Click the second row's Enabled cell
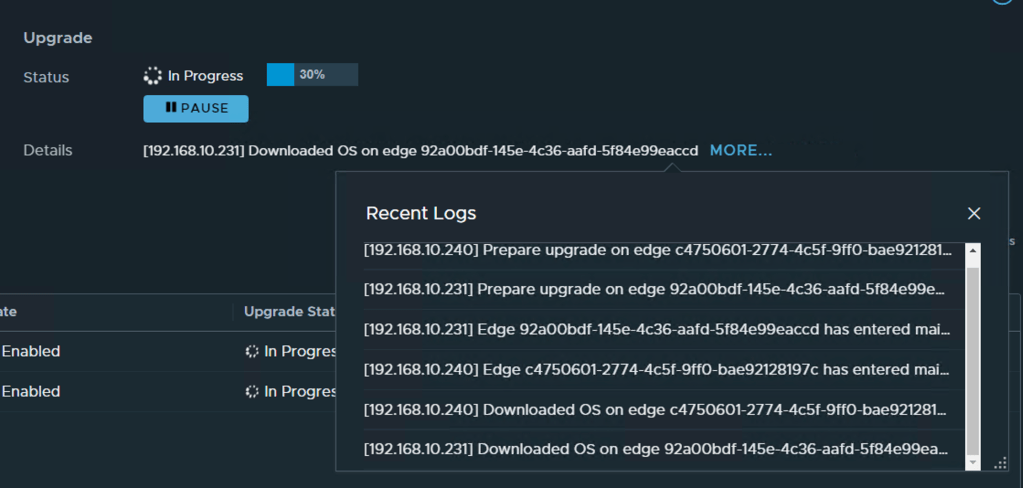The image size is (1023, 488). (x=31, y=392)
